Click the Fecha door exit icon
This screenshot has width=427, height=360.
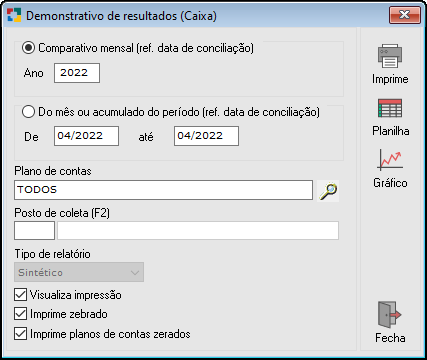tap(390, 315)
